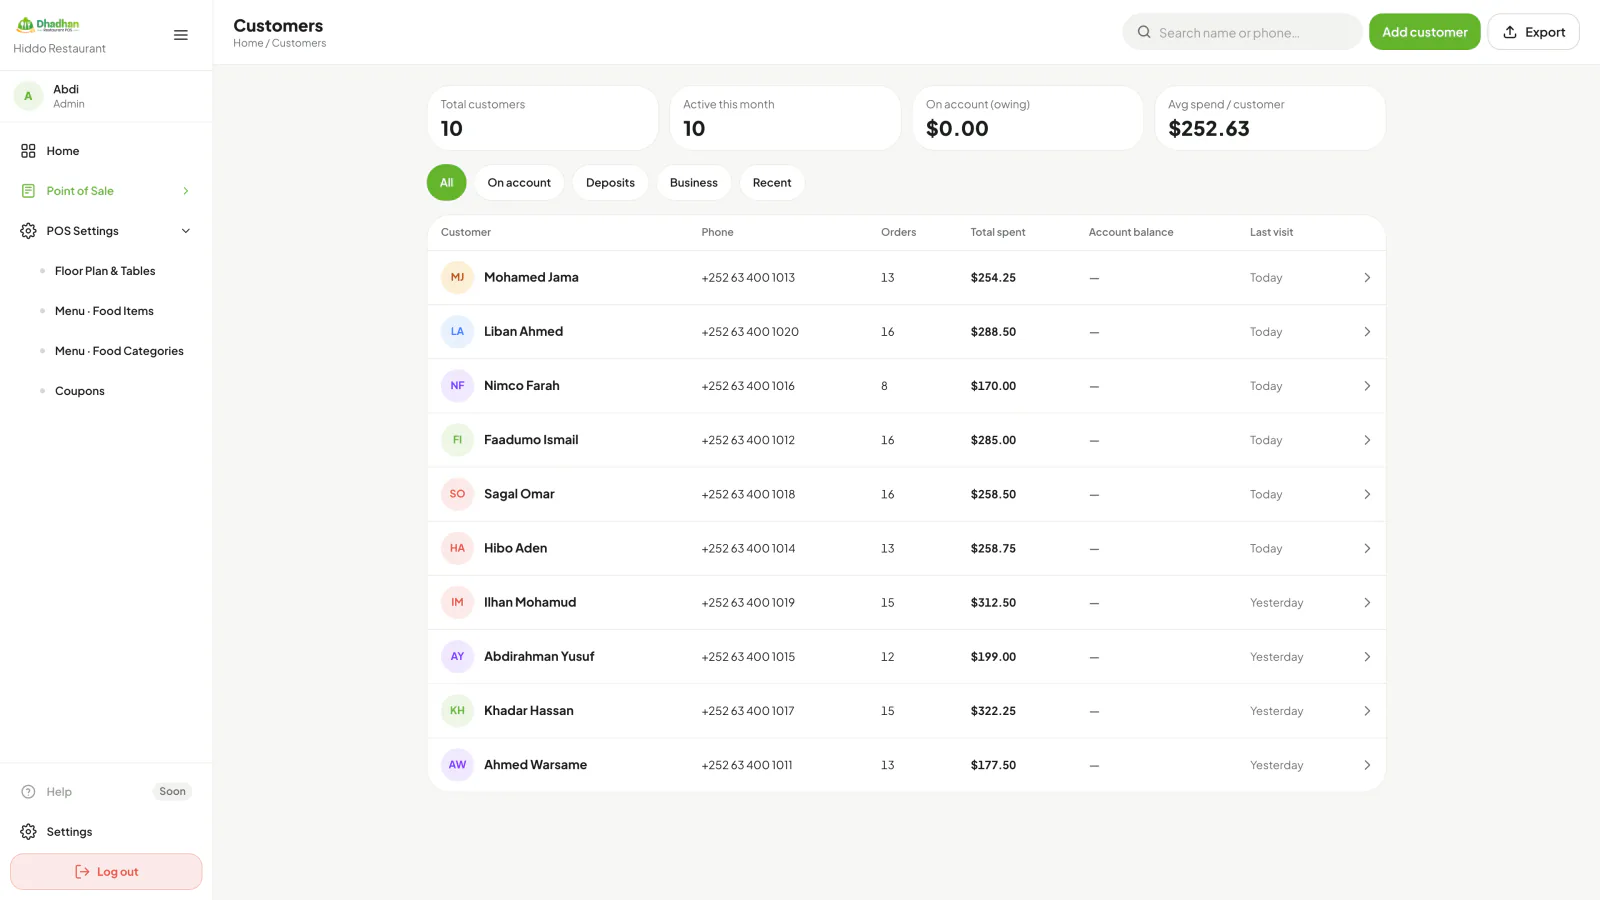Click the LA avatar for Liban Ahmed
This screenshot has height=900, width=1600.
coord(457,332)
